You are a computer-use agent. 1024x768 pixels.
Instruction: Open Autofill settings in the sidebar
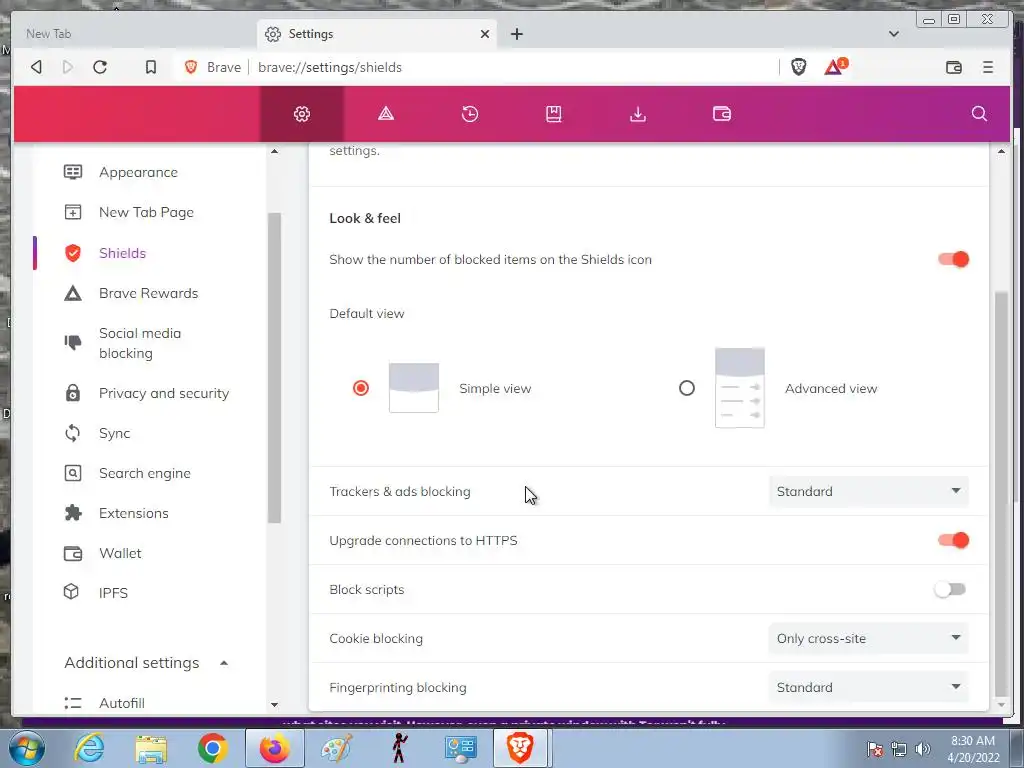click(x=121, y=703)
